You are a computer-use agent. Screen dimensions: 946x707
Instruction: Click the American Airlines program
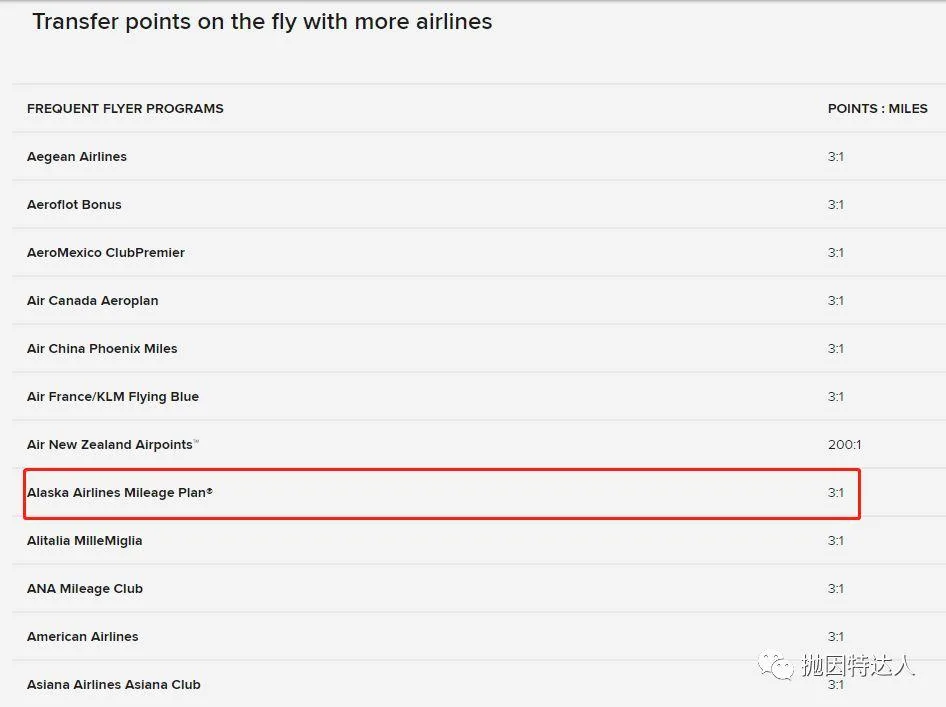tap(83, 637)
